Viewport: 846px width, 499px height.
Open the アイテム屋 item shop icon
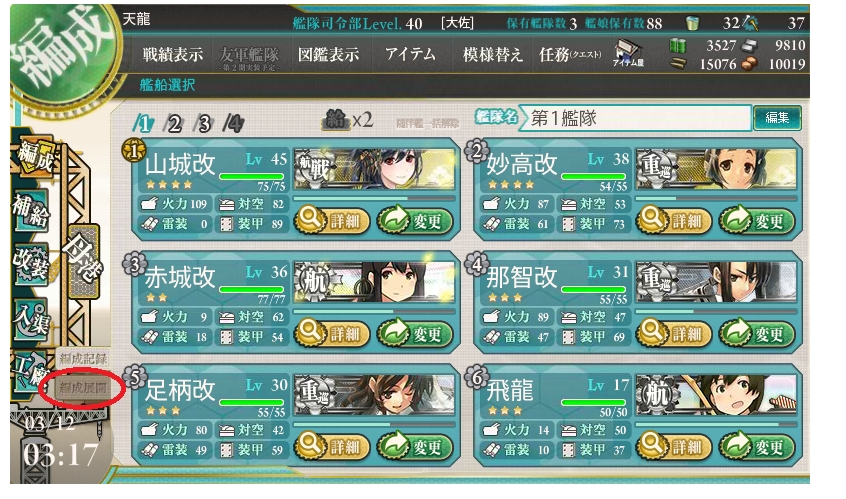pos(629,53)
